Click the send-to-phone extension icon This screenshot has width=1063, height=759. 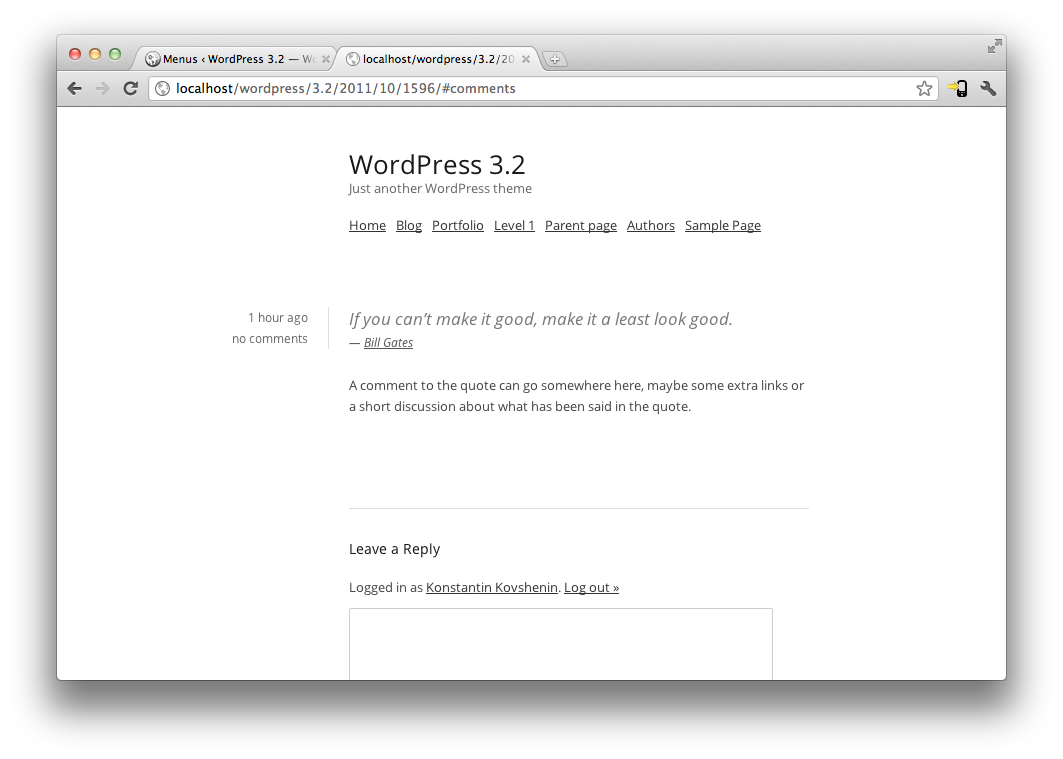[x=958, y=88]
